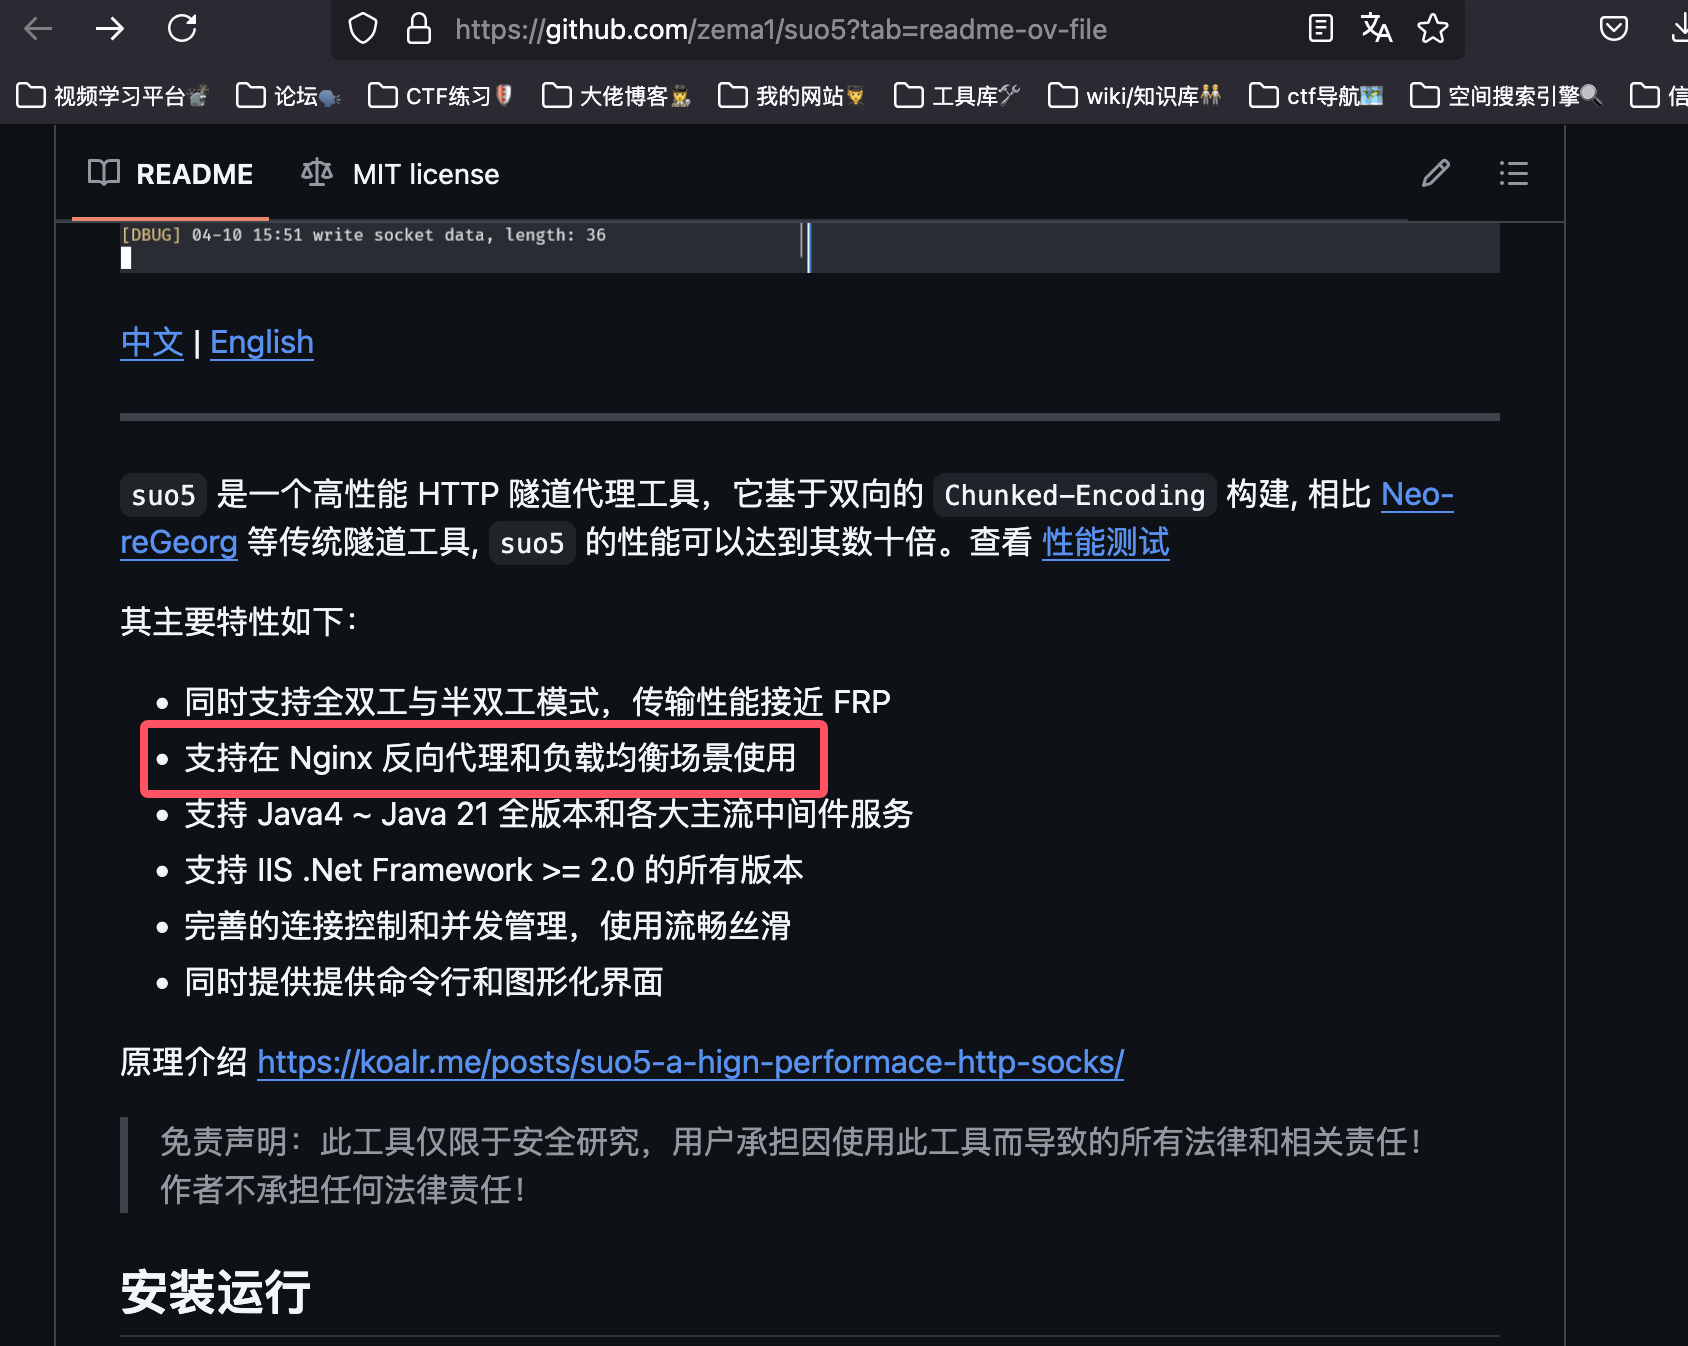The image size is (1688, 1346).
Task: Bookmark this page with the star icon
Action: click(1432, 29)
